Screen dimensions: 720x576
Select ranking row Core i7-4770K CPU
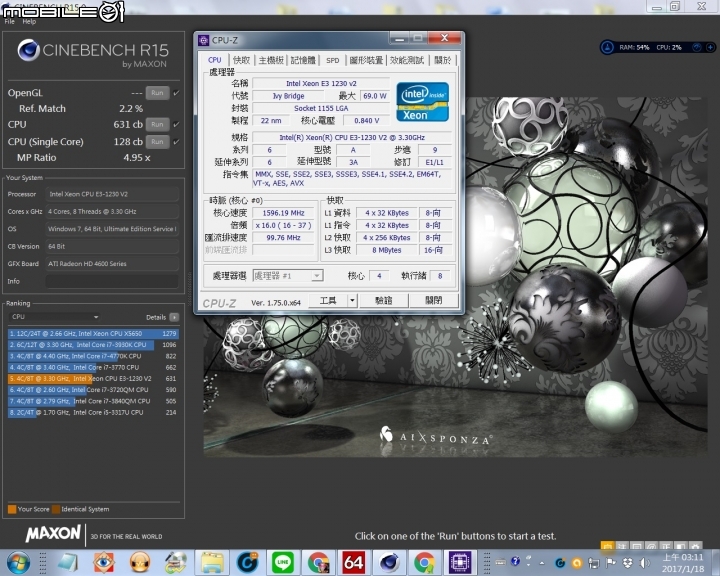coord(93,356)
